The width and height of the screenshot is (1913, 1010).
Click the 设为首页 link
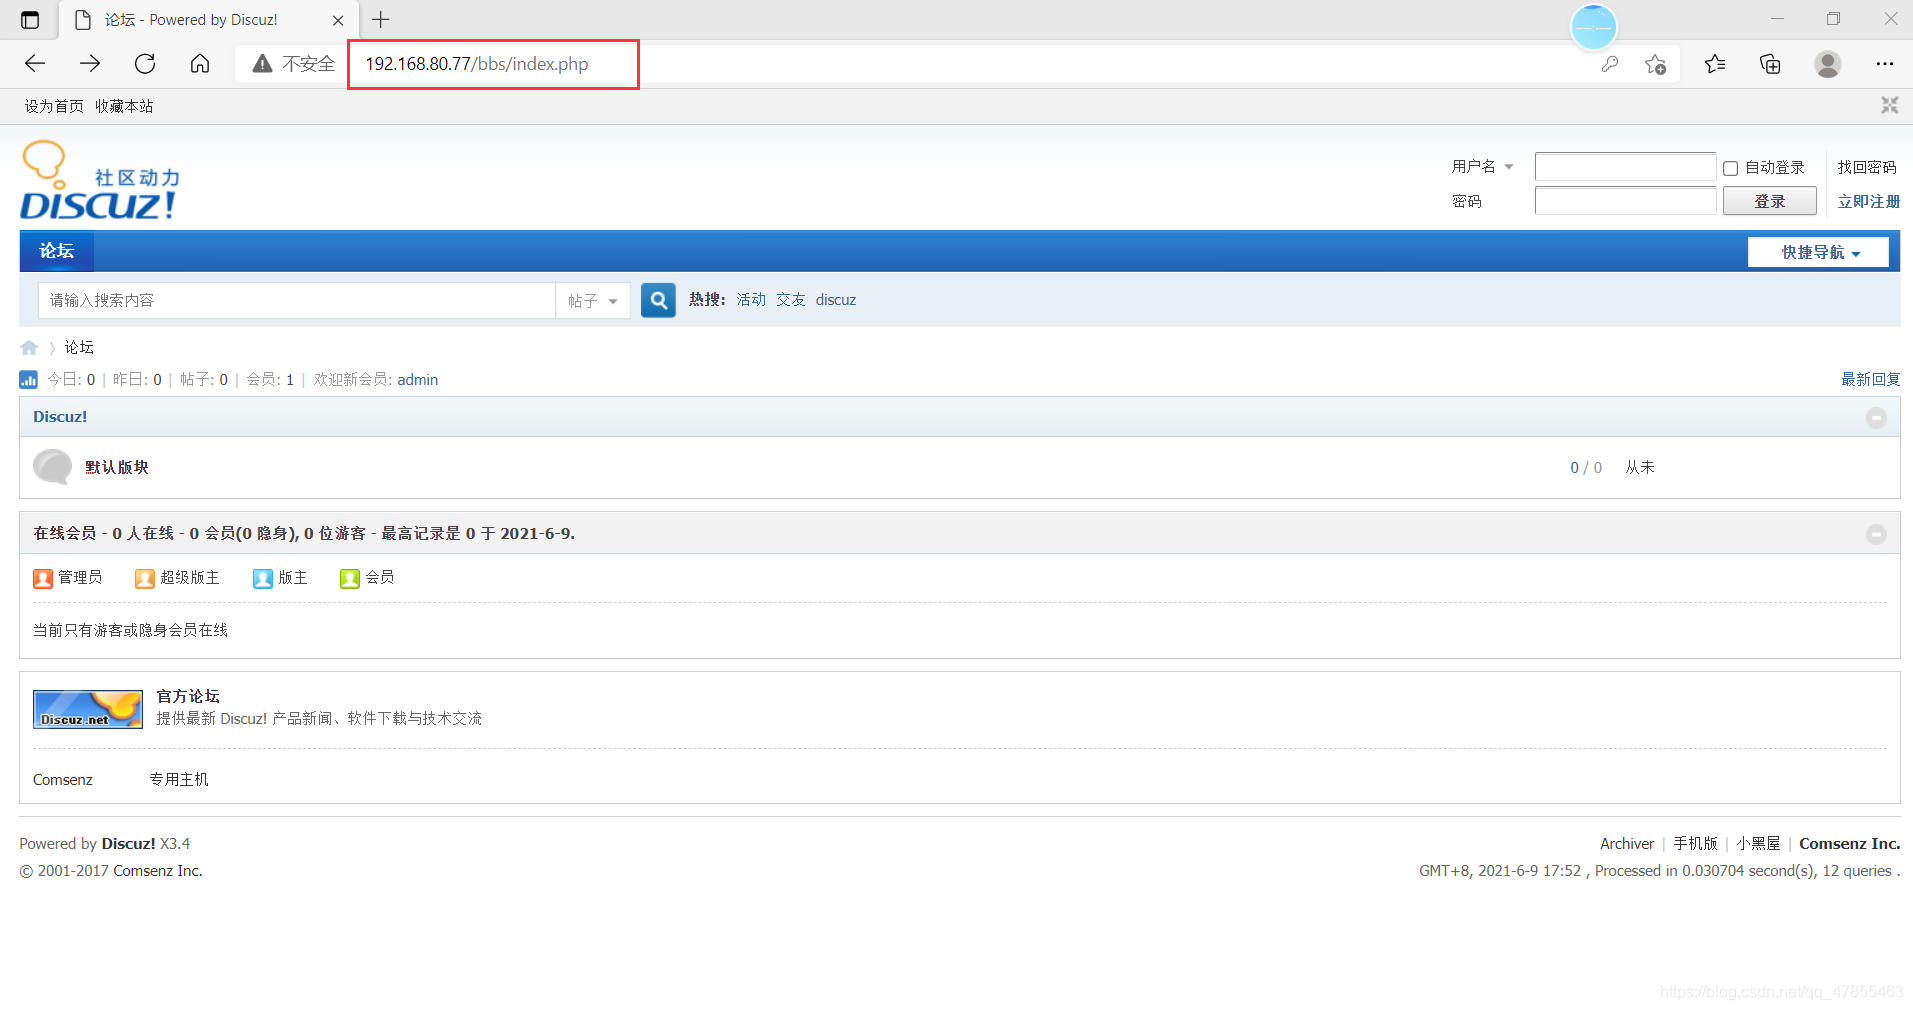click(x=54, y=106)
